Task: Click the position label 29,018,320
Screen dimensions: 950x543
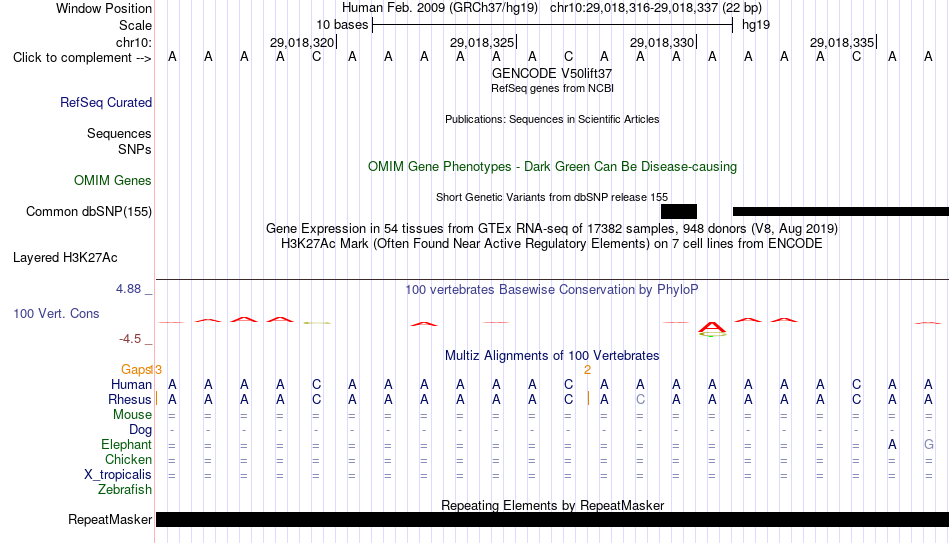Action: click(x=302, y=42)
